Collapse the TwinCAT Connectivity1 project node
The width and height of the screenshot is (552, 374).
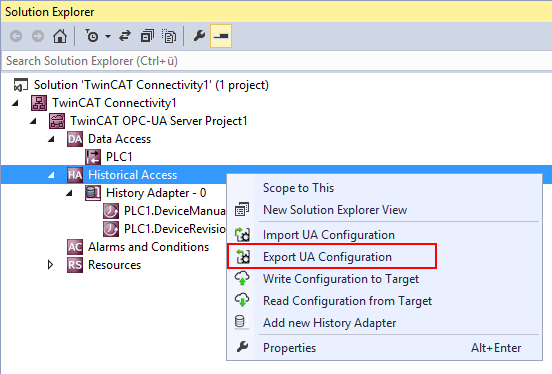tap(15, 103)
